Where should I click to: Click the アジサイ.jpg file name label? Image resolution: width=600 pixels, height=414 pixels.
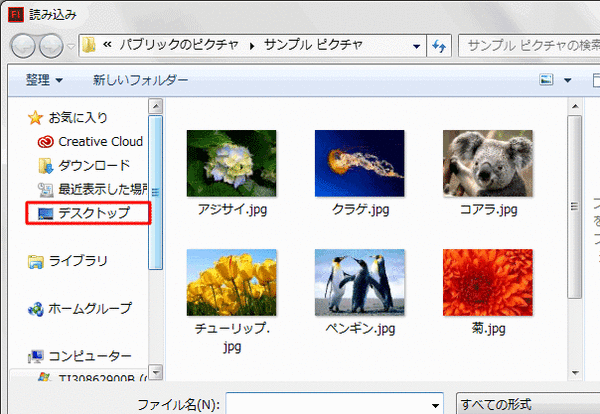(x=232, y=209)
